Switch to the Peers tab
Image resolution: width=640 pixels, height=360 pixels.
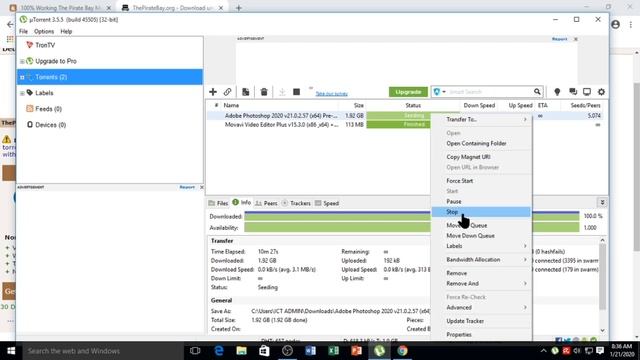point(266,203)
